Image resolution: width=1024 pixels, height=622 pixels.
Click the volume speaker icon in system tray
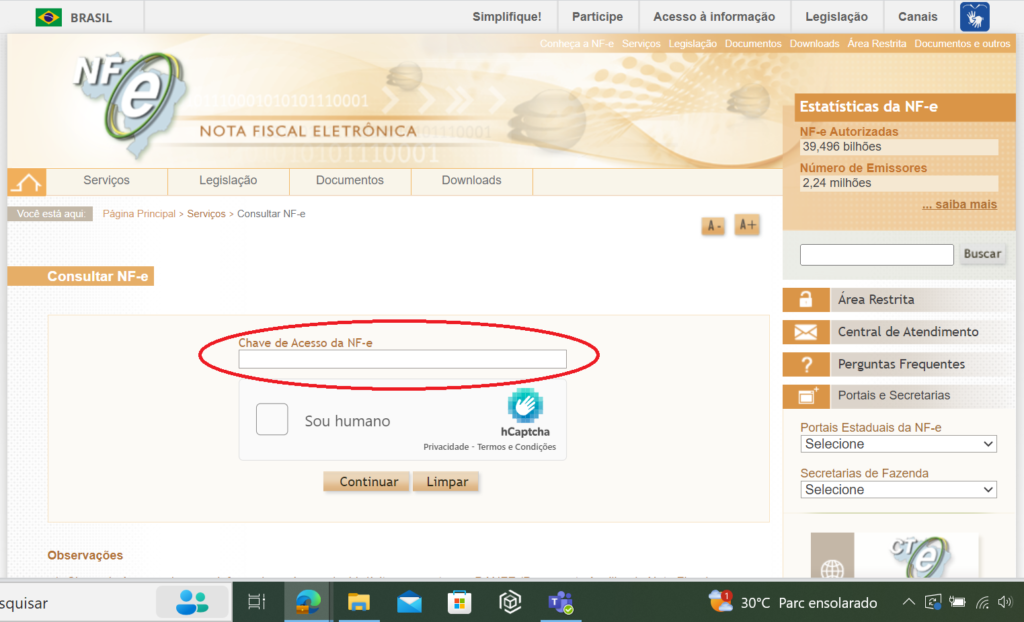[1004, 602]
